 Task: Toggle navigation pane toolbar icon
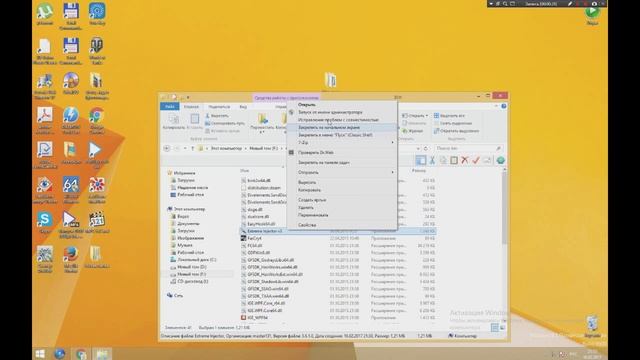coord(421,160)
